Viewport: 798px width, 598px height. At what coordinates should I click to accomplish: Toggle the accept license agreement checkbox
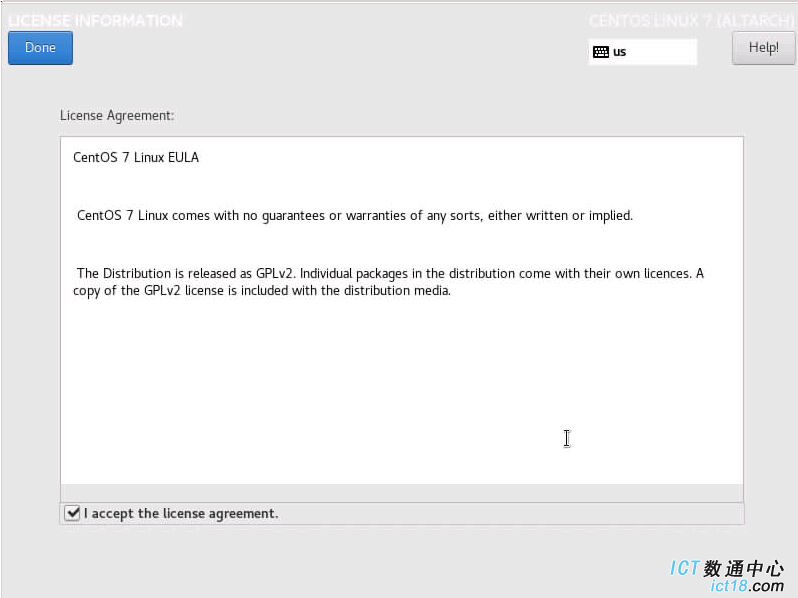72,513
